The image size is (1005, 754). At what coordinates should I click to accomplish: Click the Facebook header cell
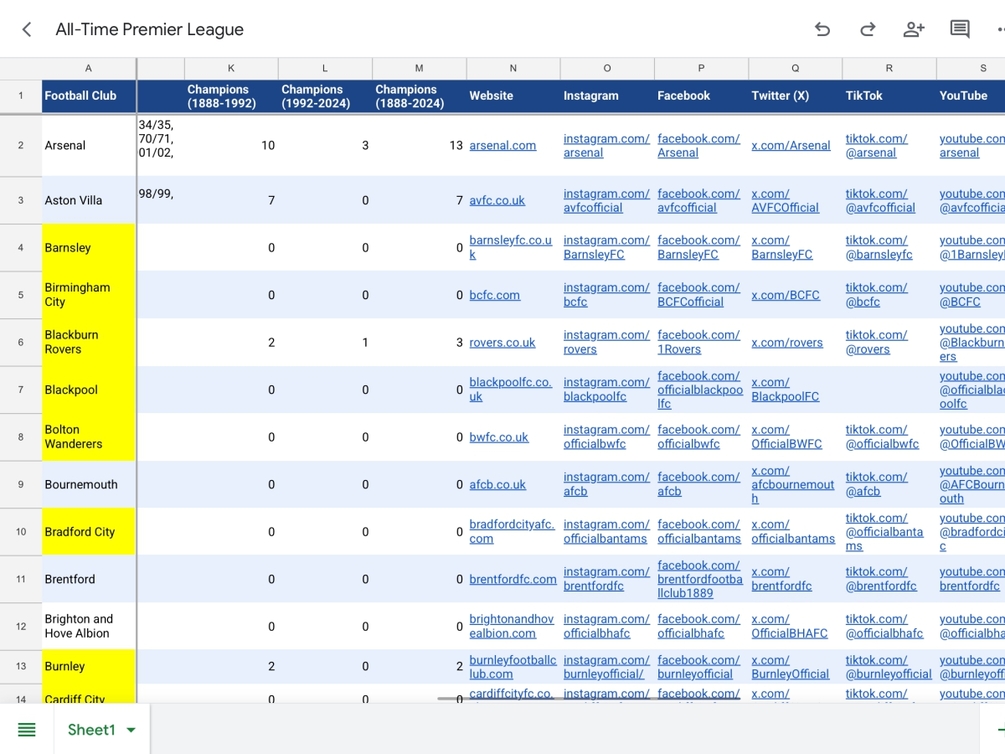(701, 96)
